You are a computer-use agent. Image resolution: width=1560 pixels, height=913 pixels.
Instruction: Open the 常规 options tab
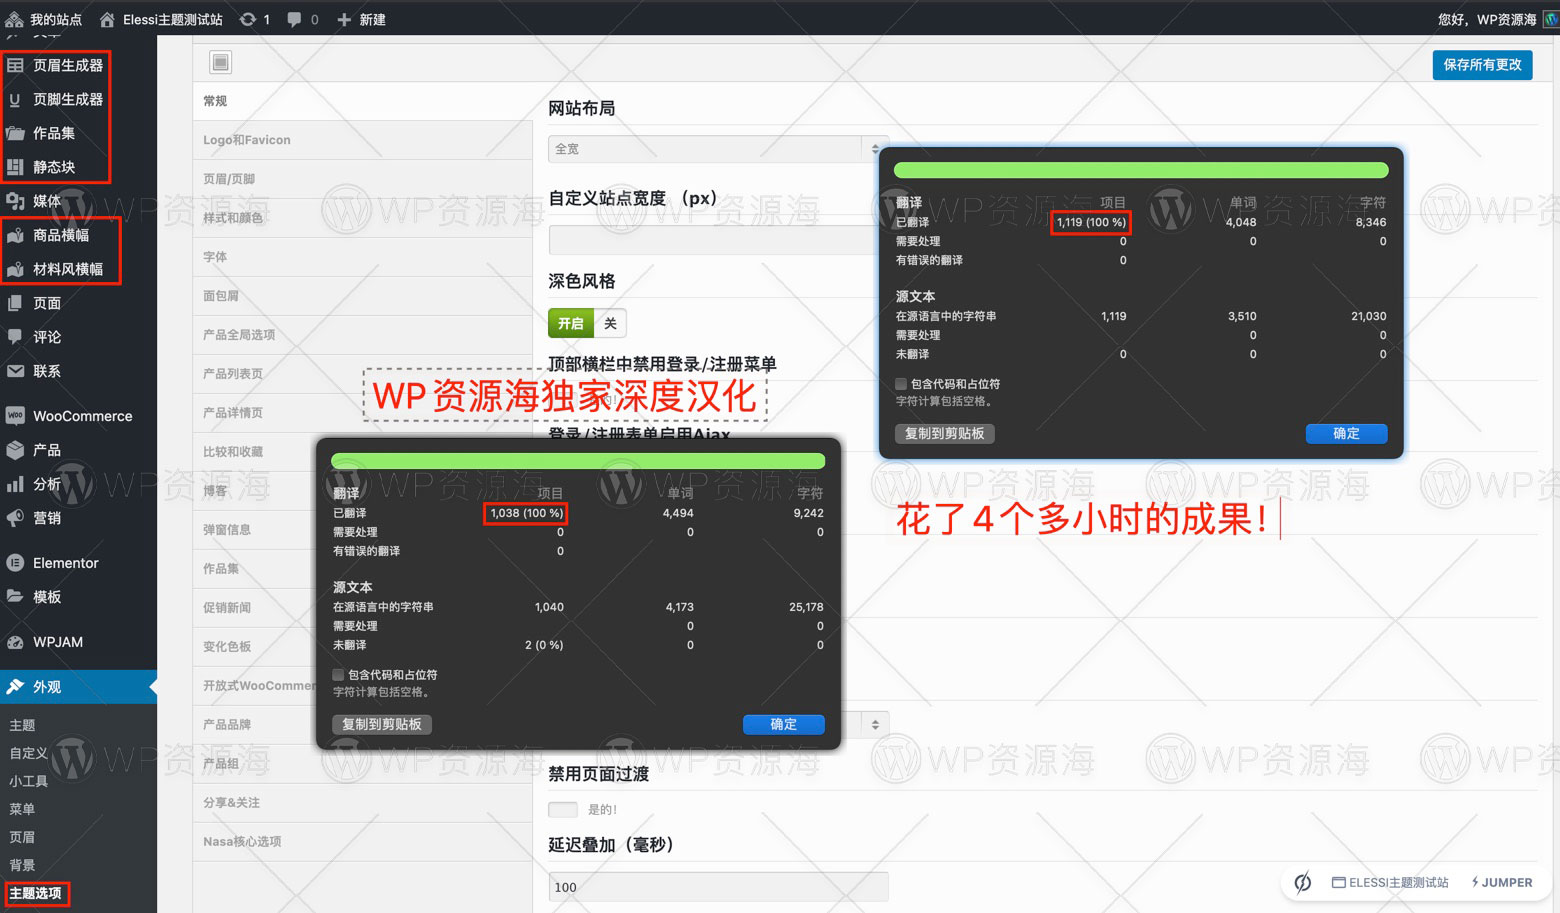click(363, 101)
